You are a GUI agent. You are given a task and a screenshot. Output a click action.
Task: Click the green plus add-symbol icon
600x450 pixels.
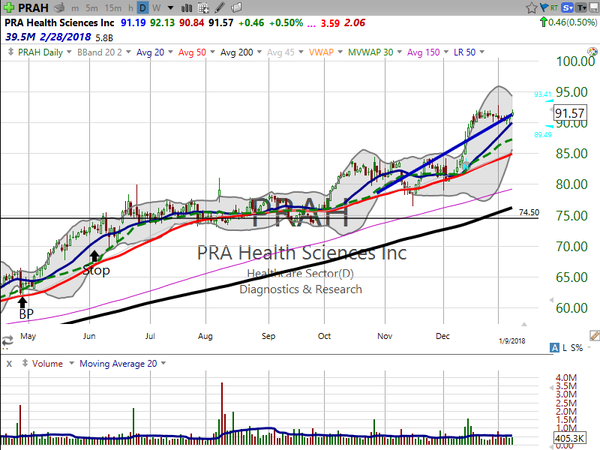tap(8, 7)
